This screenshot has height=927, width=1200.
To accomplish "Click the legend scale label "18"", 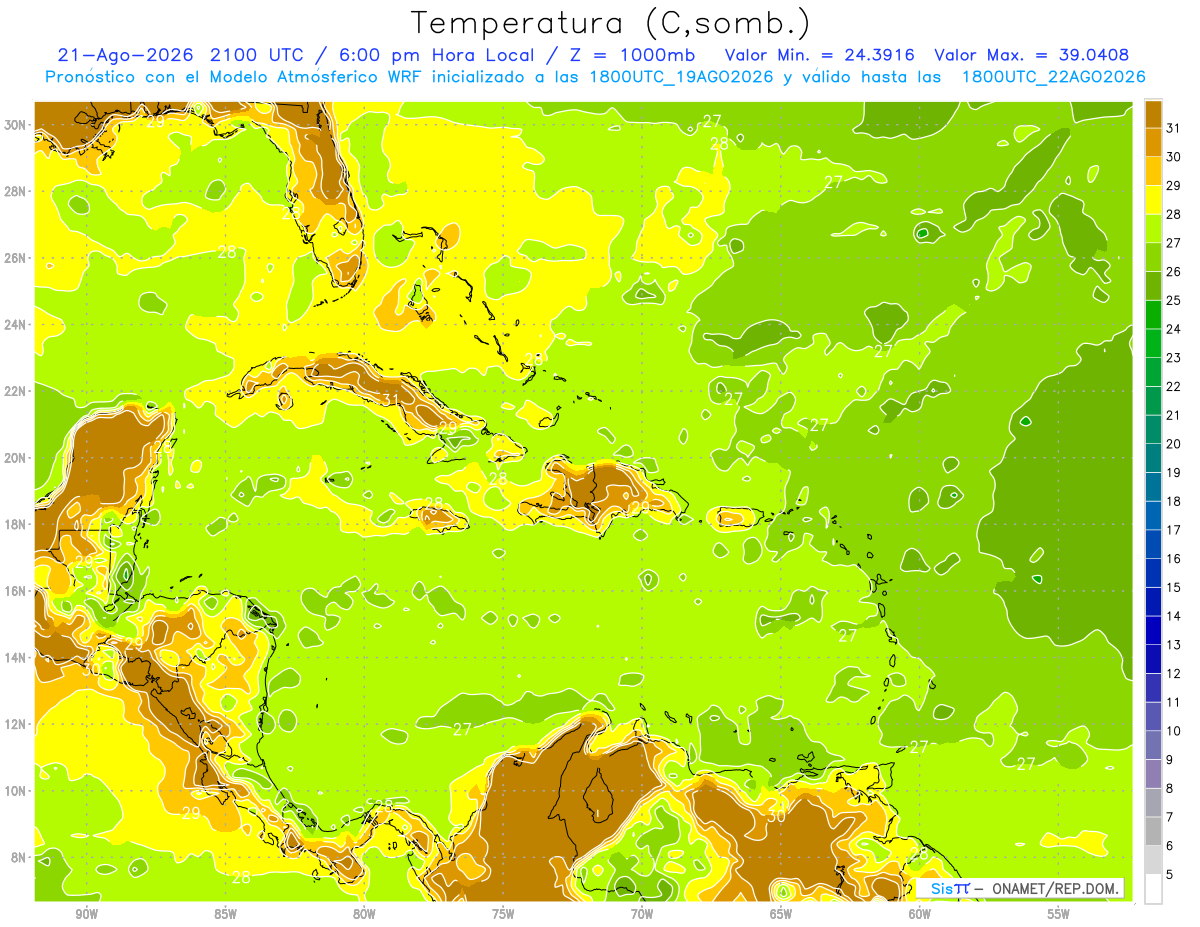I will pyautogui.click(x=1174, y=501).
